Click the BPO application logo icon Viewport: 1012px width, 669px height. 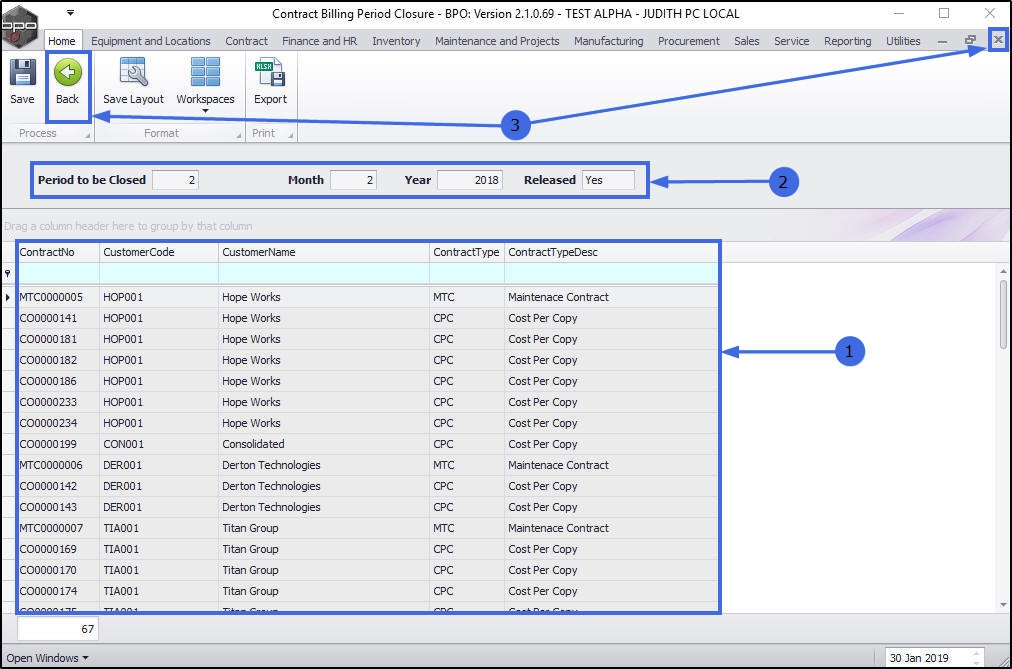click(x=20, y=24)
